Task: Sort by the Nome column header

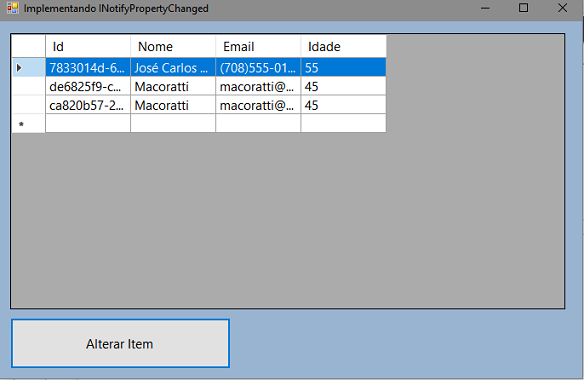Action: 173,46
